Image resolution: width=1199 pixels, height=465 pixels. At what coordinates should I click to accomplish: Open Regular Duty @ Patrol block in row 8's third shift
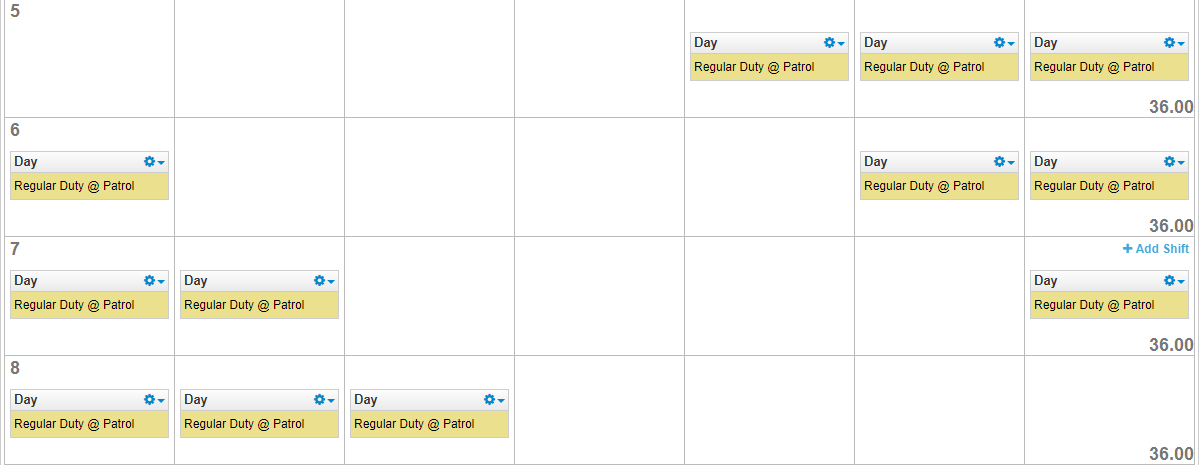(429, 424)
